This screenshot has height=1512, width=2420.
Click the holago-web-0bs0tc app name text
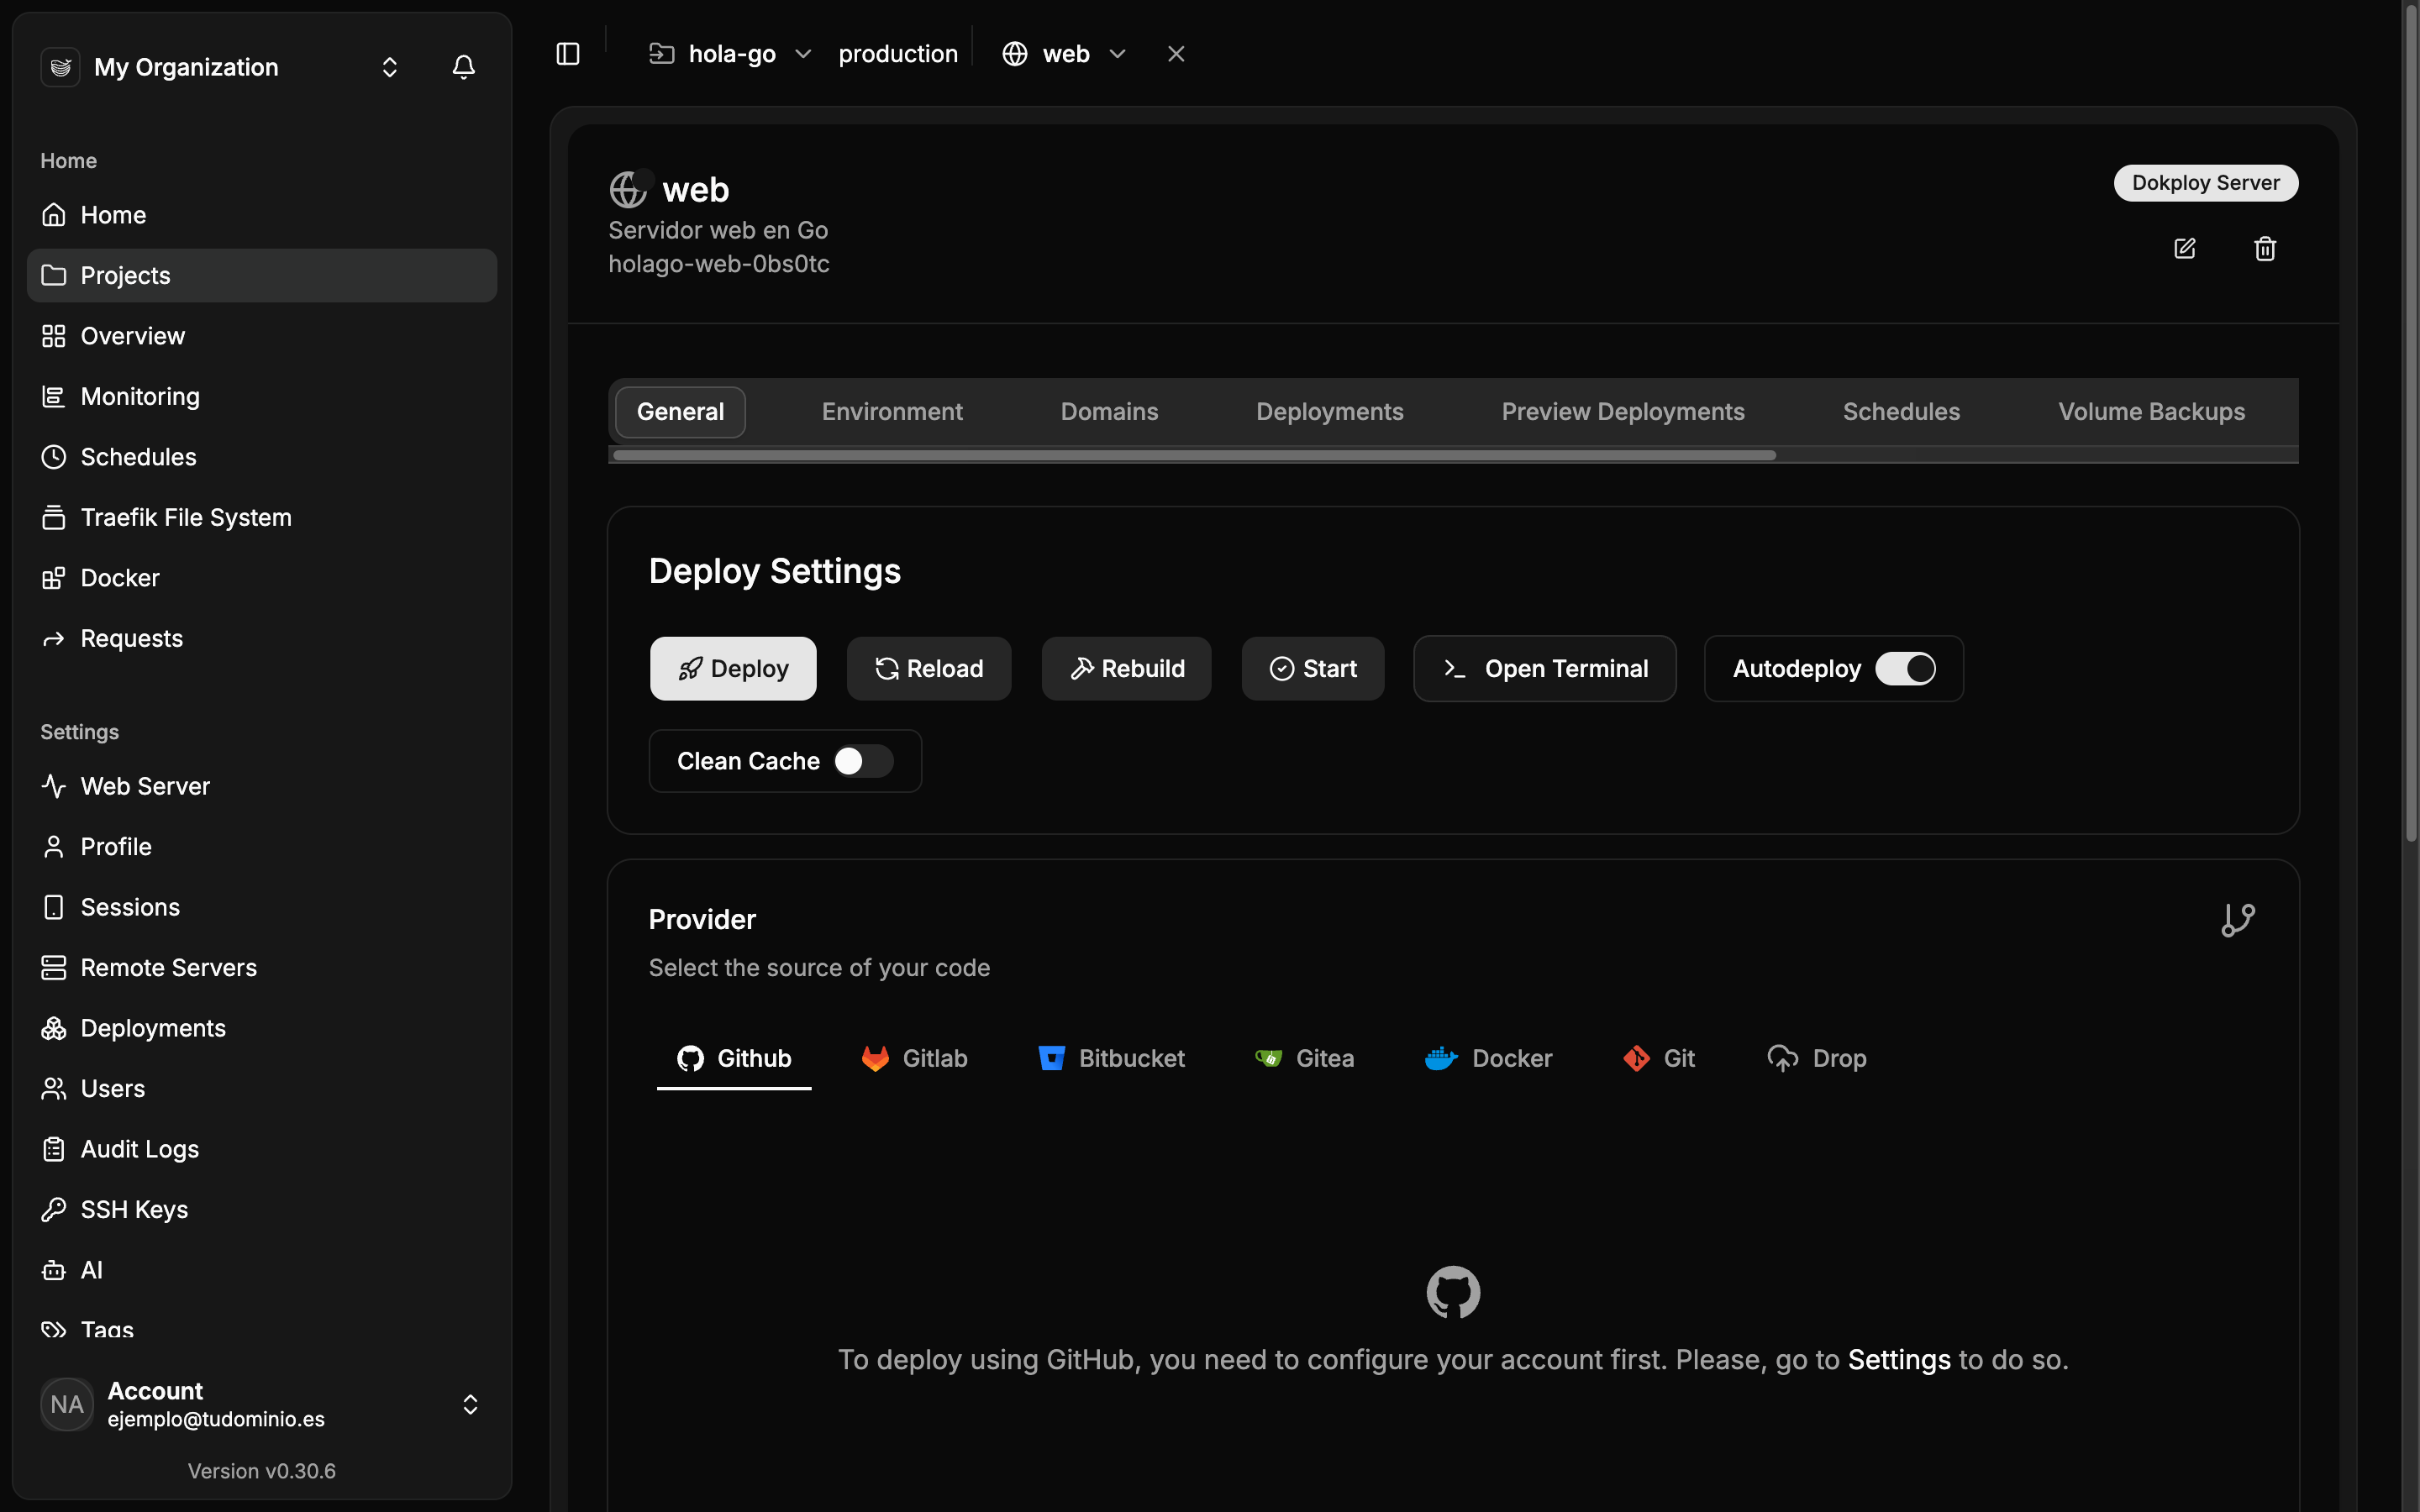(719, 264)
